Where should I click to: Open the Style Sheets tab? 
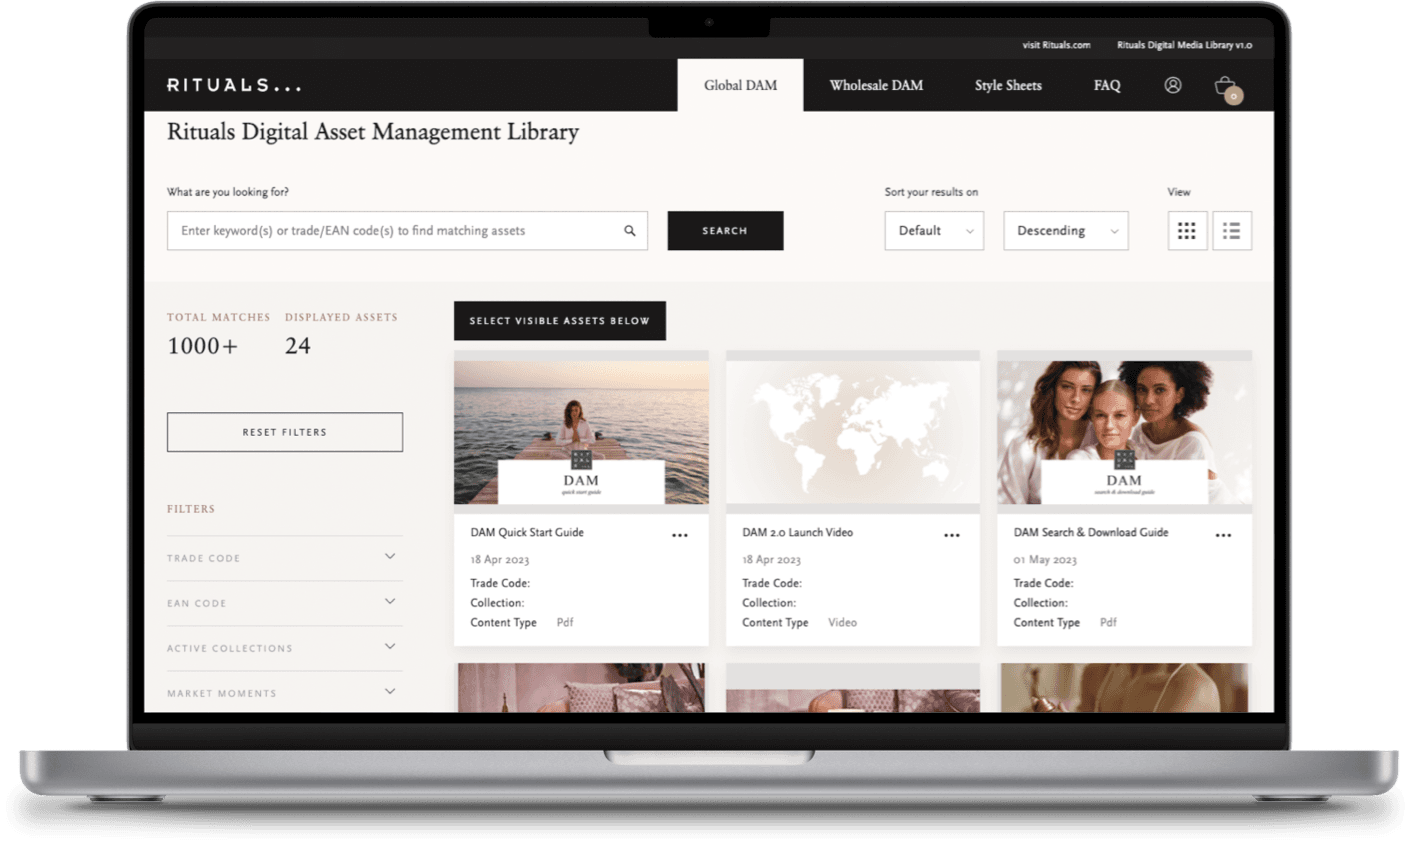(x=1008, y=86)
